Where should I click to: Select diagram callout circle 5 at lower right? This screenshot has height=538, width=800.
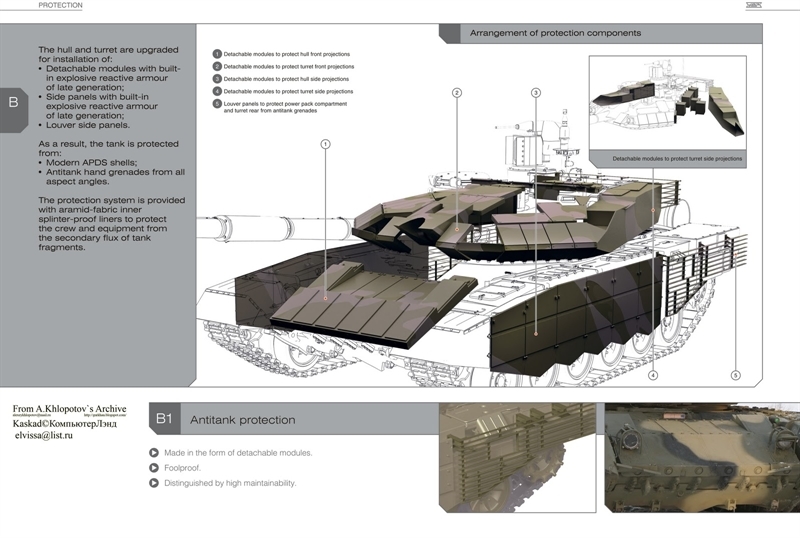(x=735, y=375)
